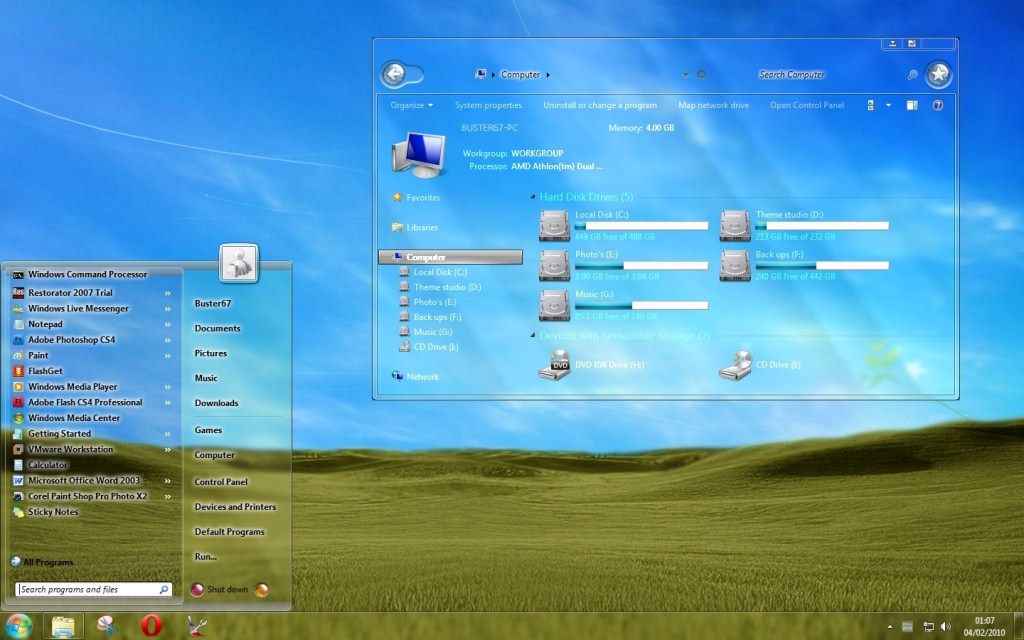1024x640 pixels.
Task: Click the volume speaker icon in system tray
Action: tap(945, 627)
